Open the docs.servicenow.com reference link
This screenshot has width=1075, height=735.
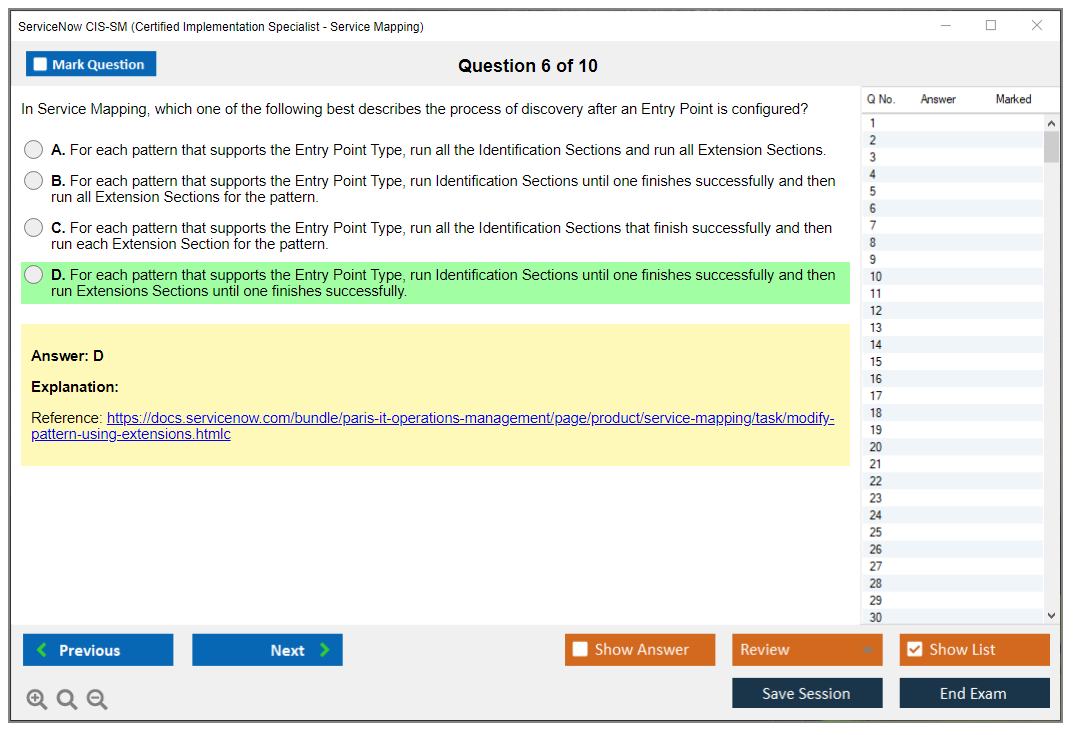point(470,418)
